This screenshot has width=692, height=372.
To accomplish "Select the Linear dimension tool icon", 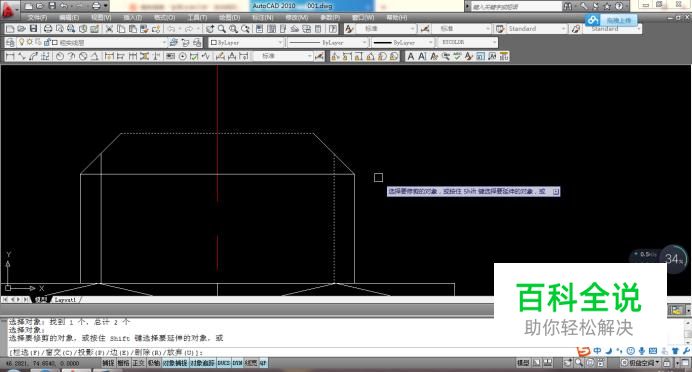I will (x=10, y=56).
